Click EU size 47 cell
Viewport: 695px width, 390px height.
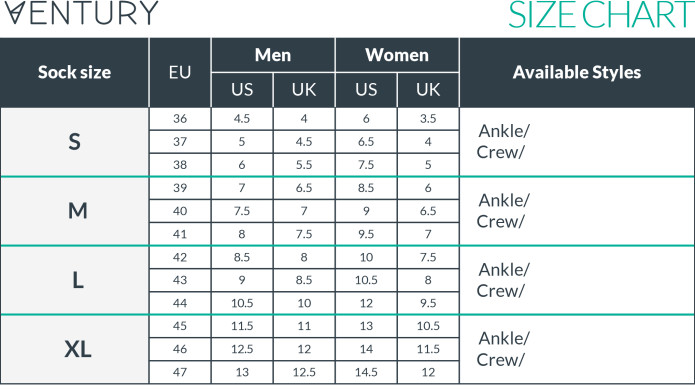(180, 372)
